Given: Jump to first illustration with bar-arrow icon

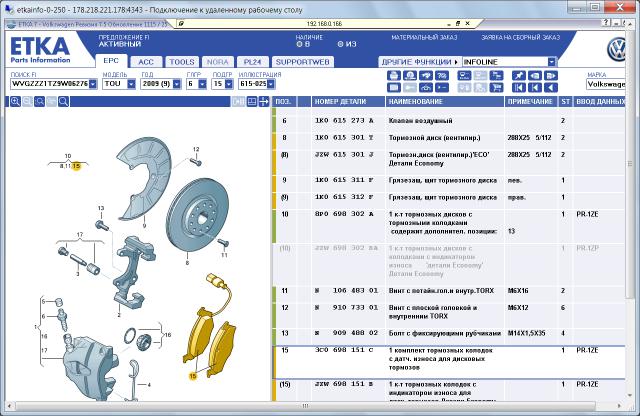Looking at the screenshot, I should [x=518, y=87].
